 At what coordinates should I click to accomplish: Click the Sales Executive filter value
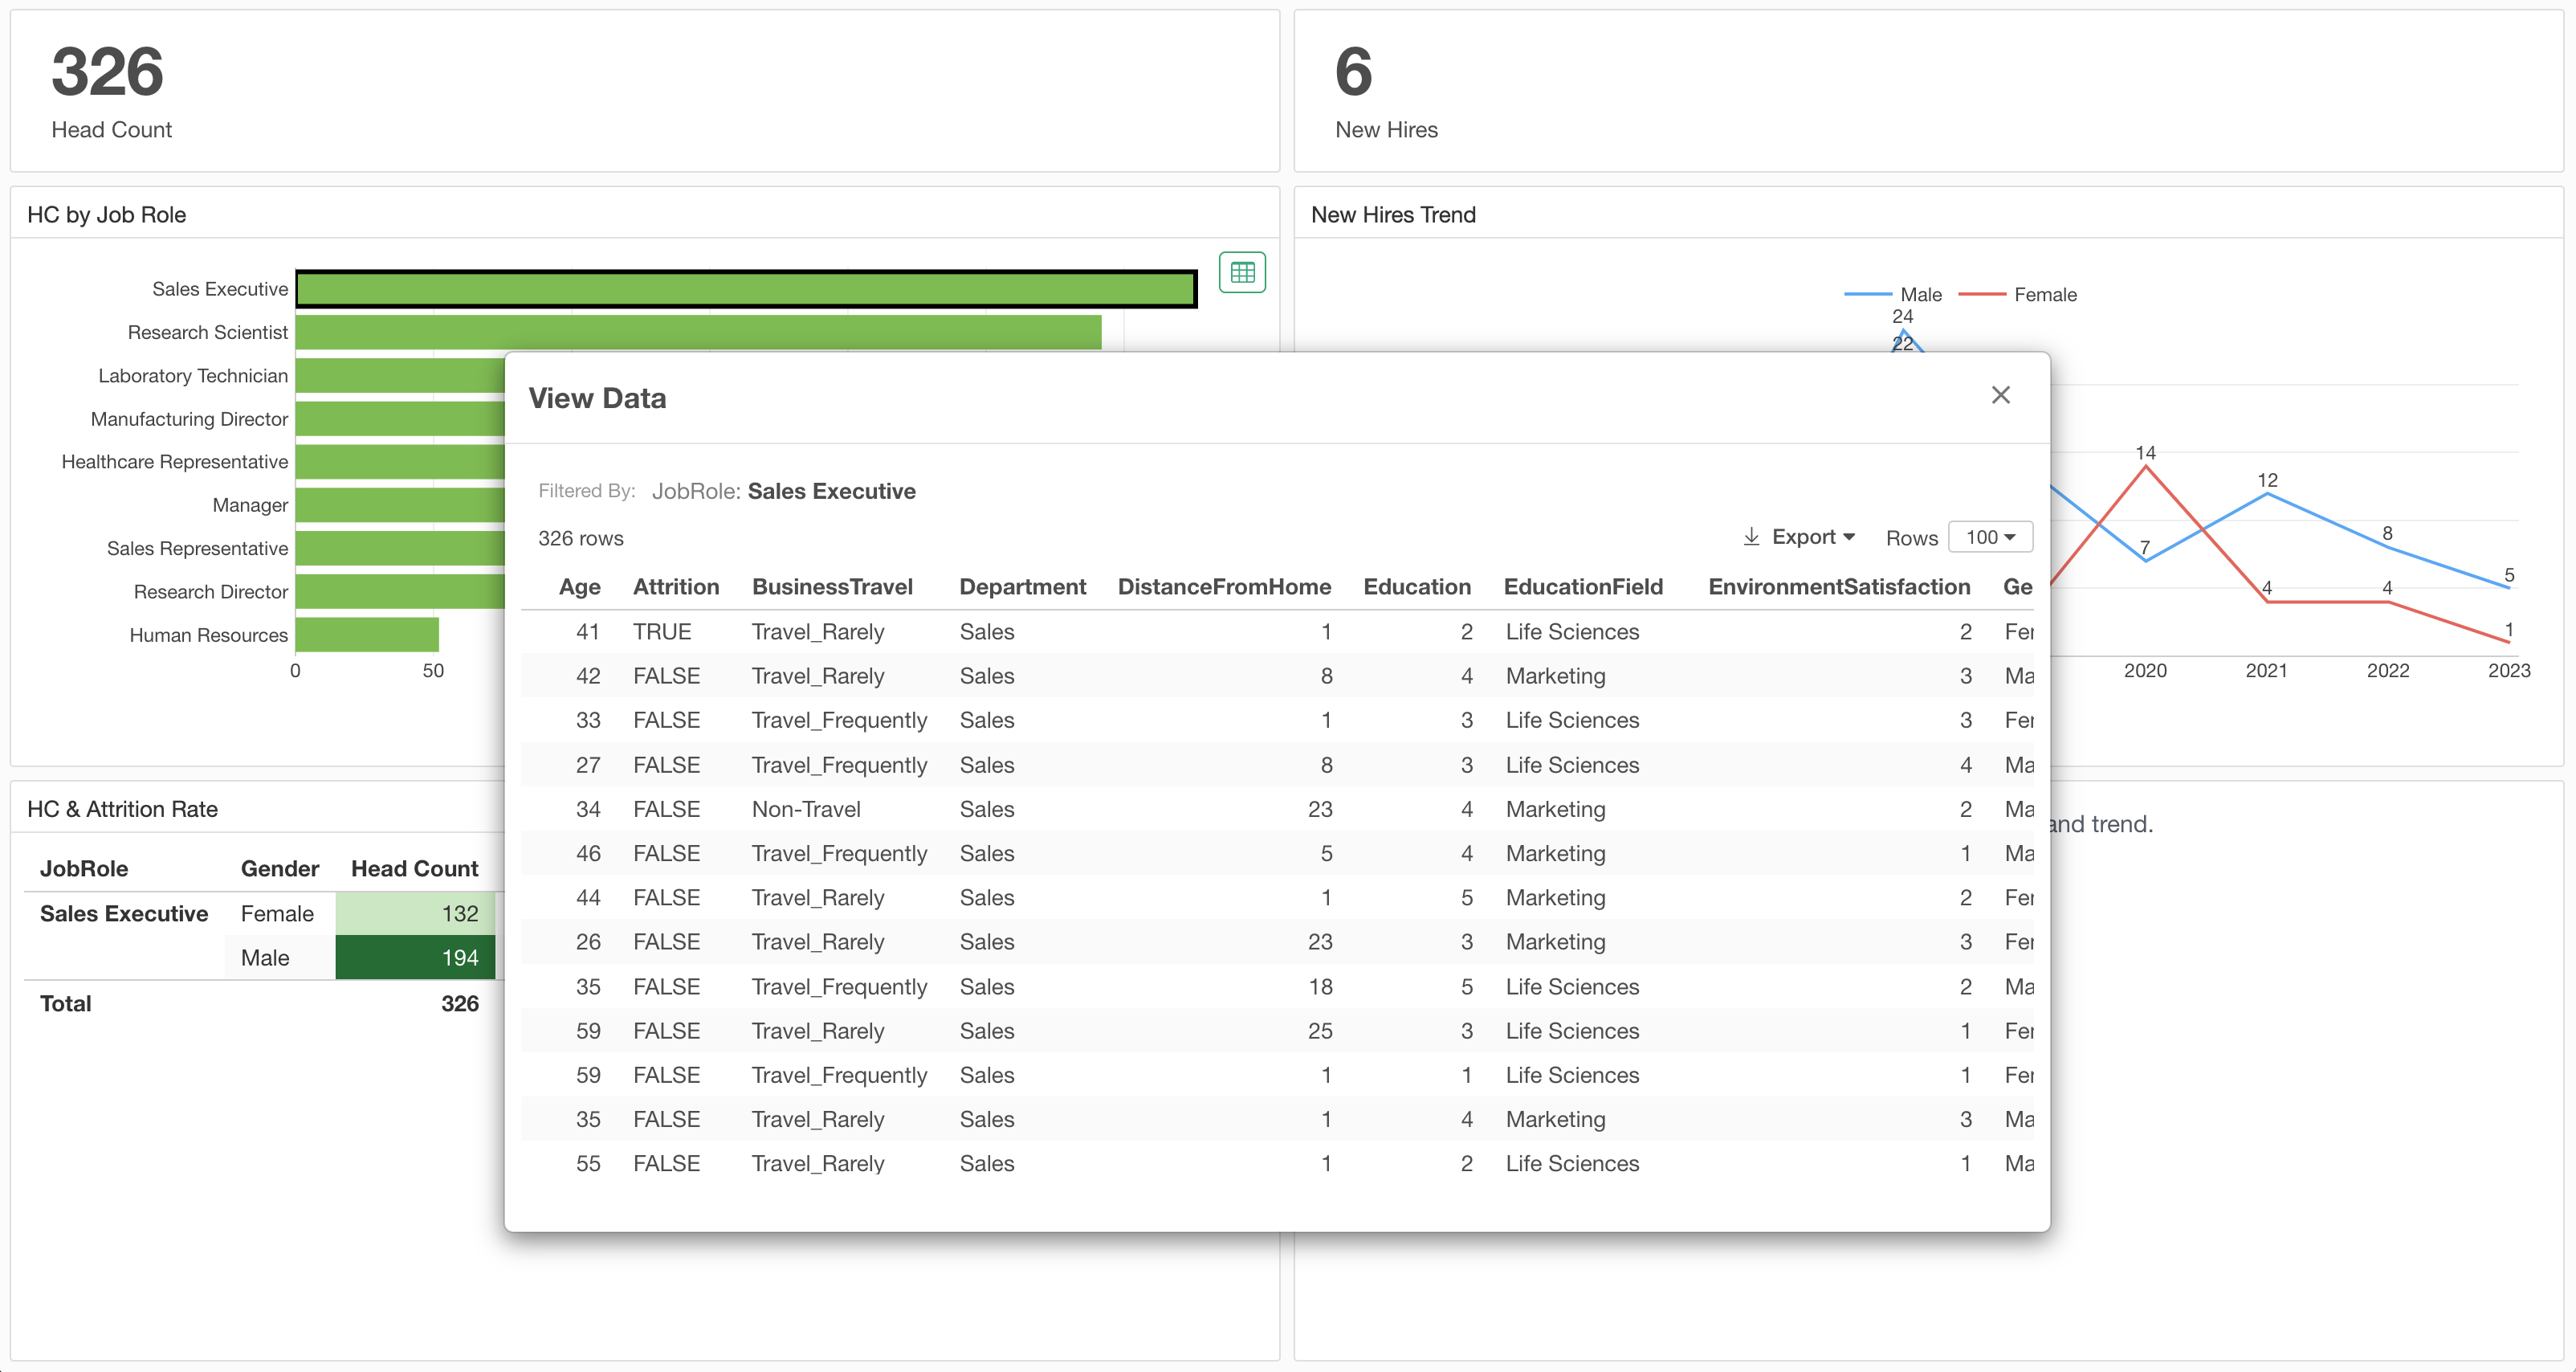pyautogui.click(x=831, y=491)
